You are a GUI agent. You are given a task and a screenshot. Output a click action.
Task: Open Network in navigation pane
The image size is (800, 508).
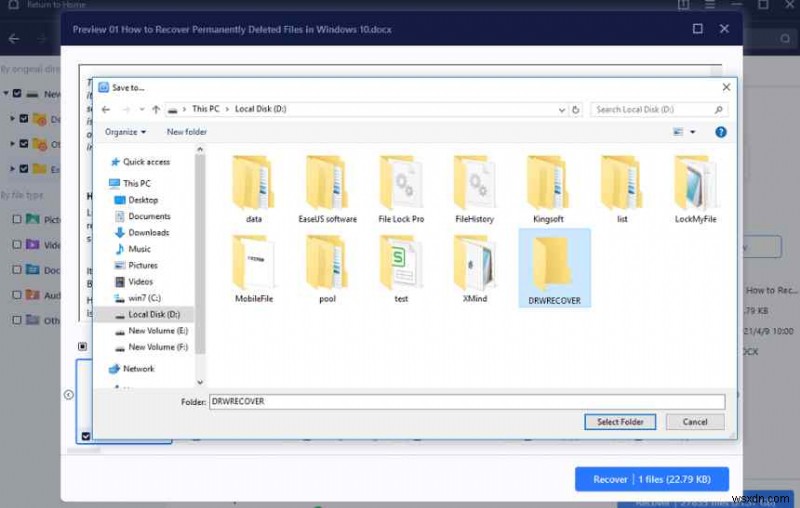[132, 368]
